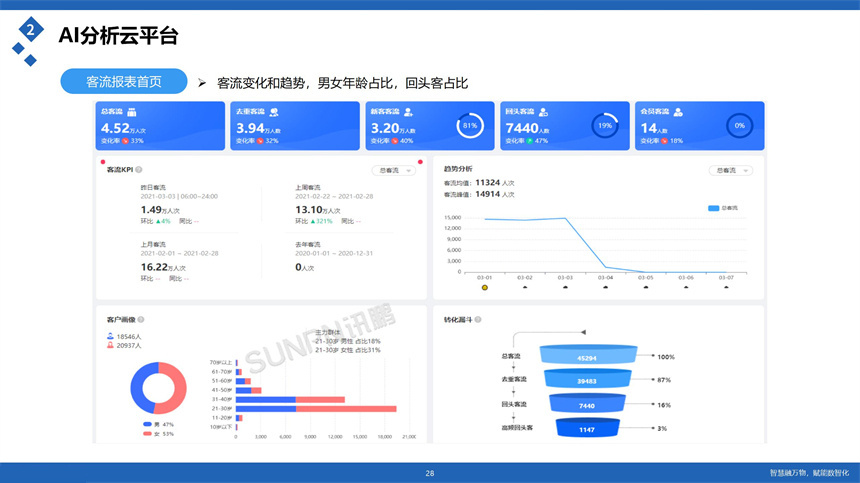Image resolution: width=860 pixels, height=483 pixels.
Task: Click the 回头客流 card person icon
Action: (x=543, y=112)
